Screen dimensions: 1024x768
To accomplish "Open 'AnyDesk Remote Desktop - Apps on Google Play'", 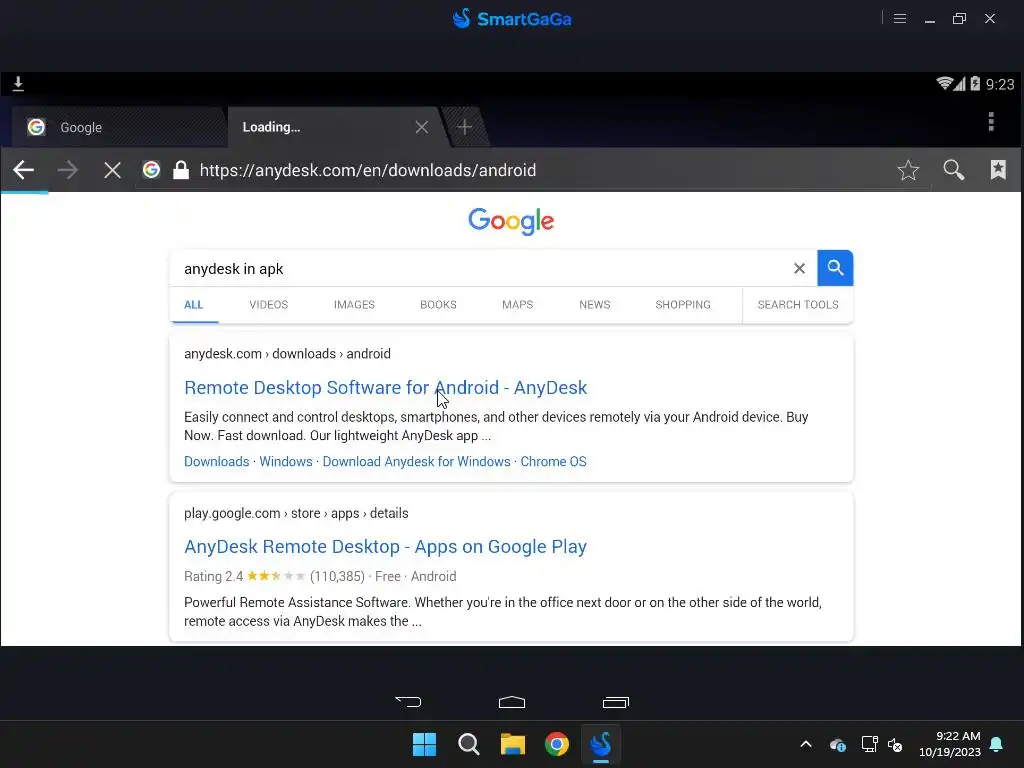I will (x=385, y=547).
